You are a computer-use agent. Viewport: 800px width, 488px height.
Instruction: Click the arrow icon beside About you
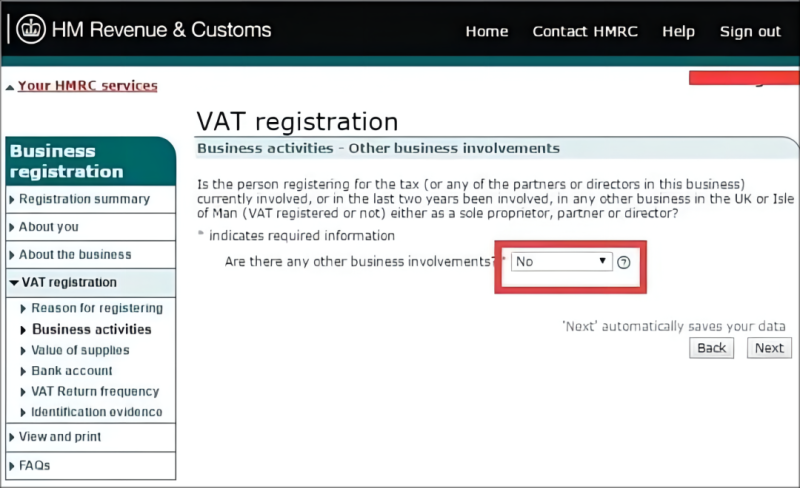pyautogui.click(x=12, y=227)
